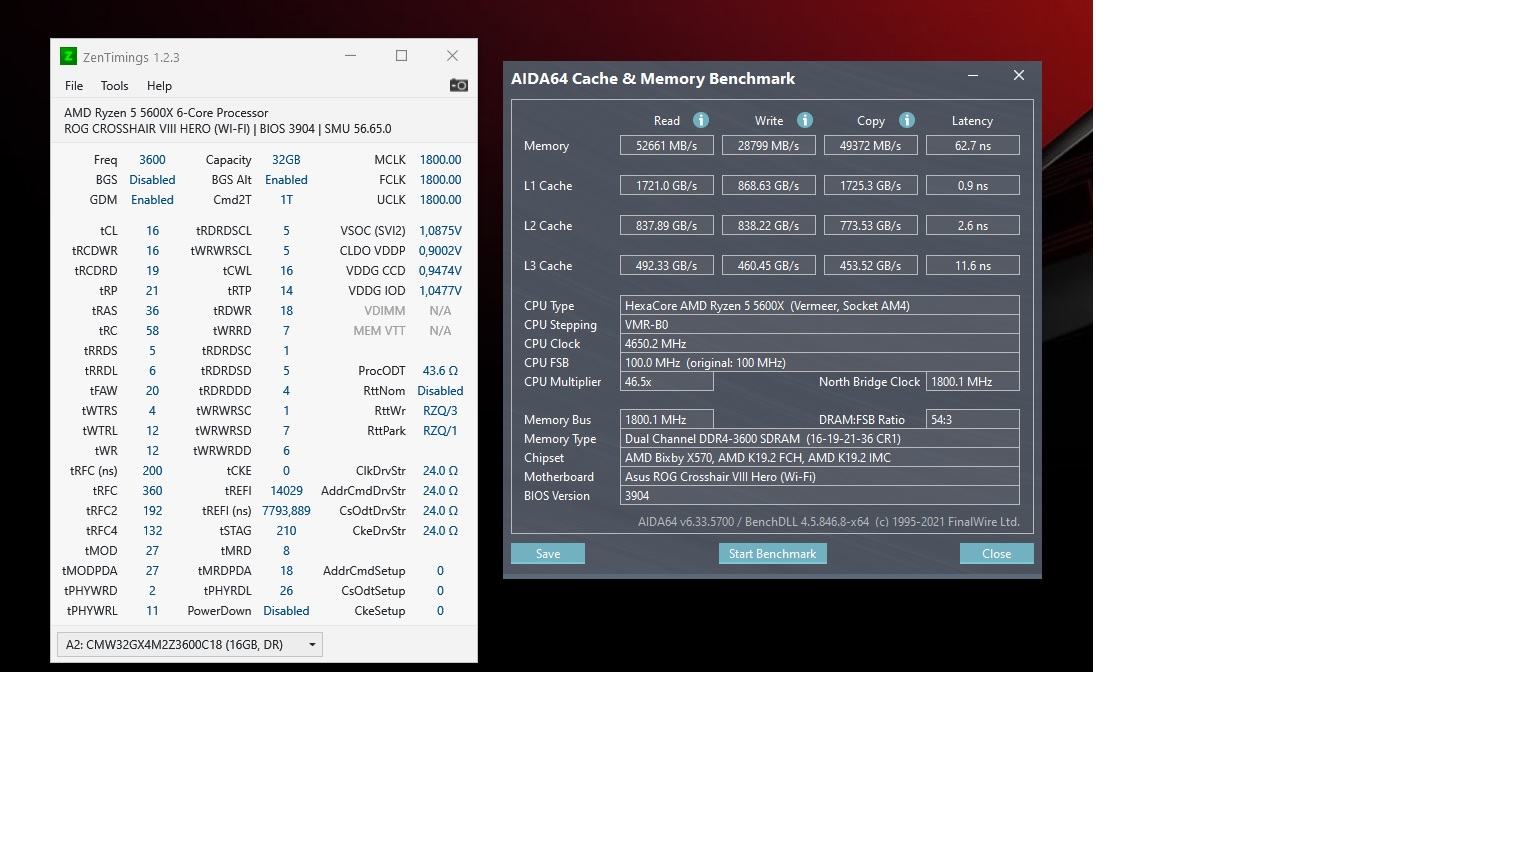This screenshot has height=864, width=1536.
Task: Click L1 Cache Copy value 1725.3 GB/s
Action: pos(870,186)
